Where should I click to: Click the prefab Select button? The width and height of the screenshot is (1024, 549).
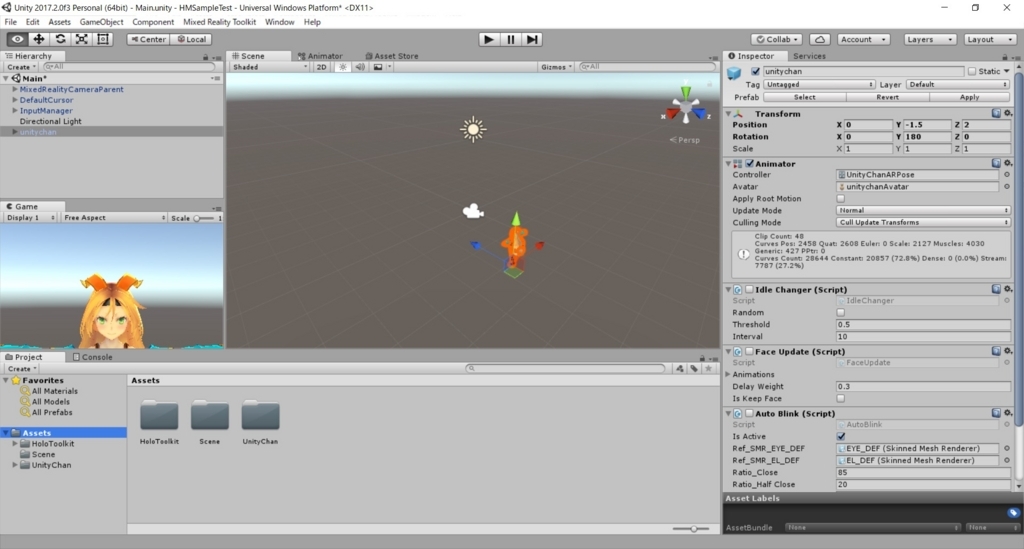click(x=805, y=97)
